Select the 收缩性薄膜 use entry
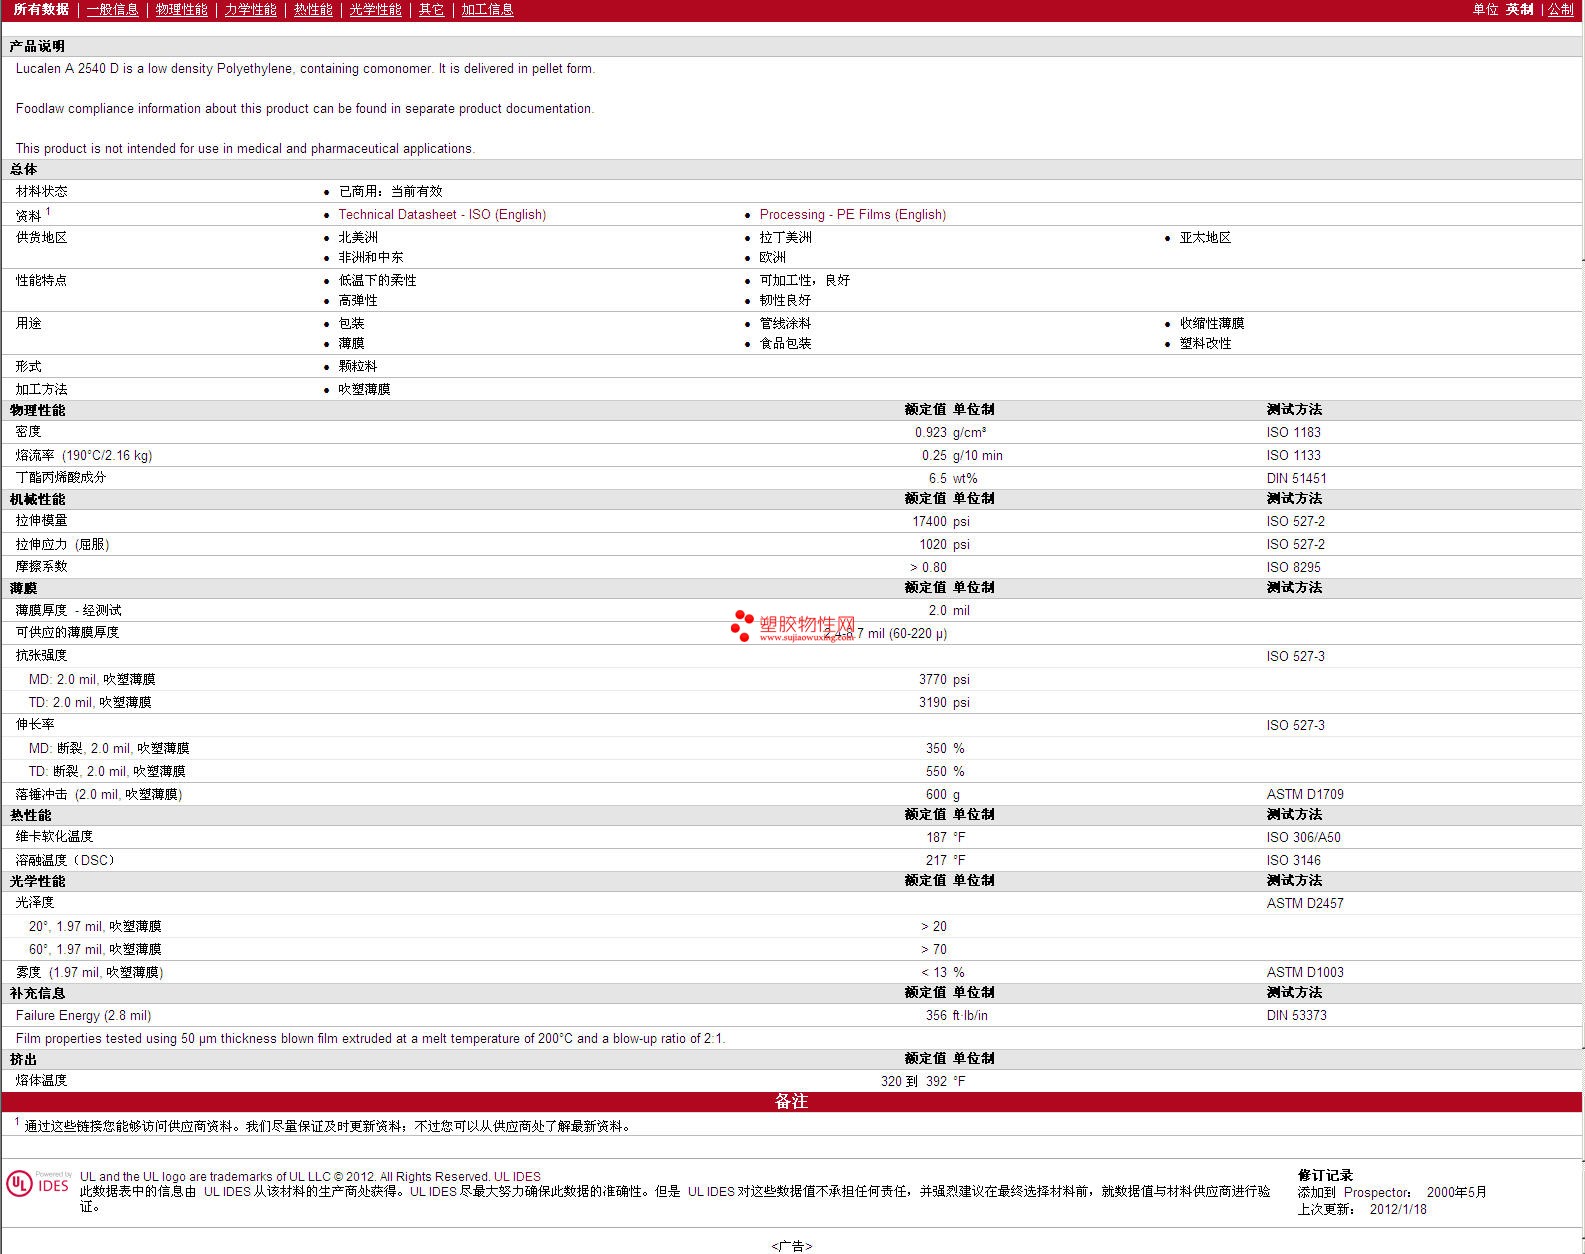The height and width of the screenshot is (1254, 1585). (x=1212, y=323)
